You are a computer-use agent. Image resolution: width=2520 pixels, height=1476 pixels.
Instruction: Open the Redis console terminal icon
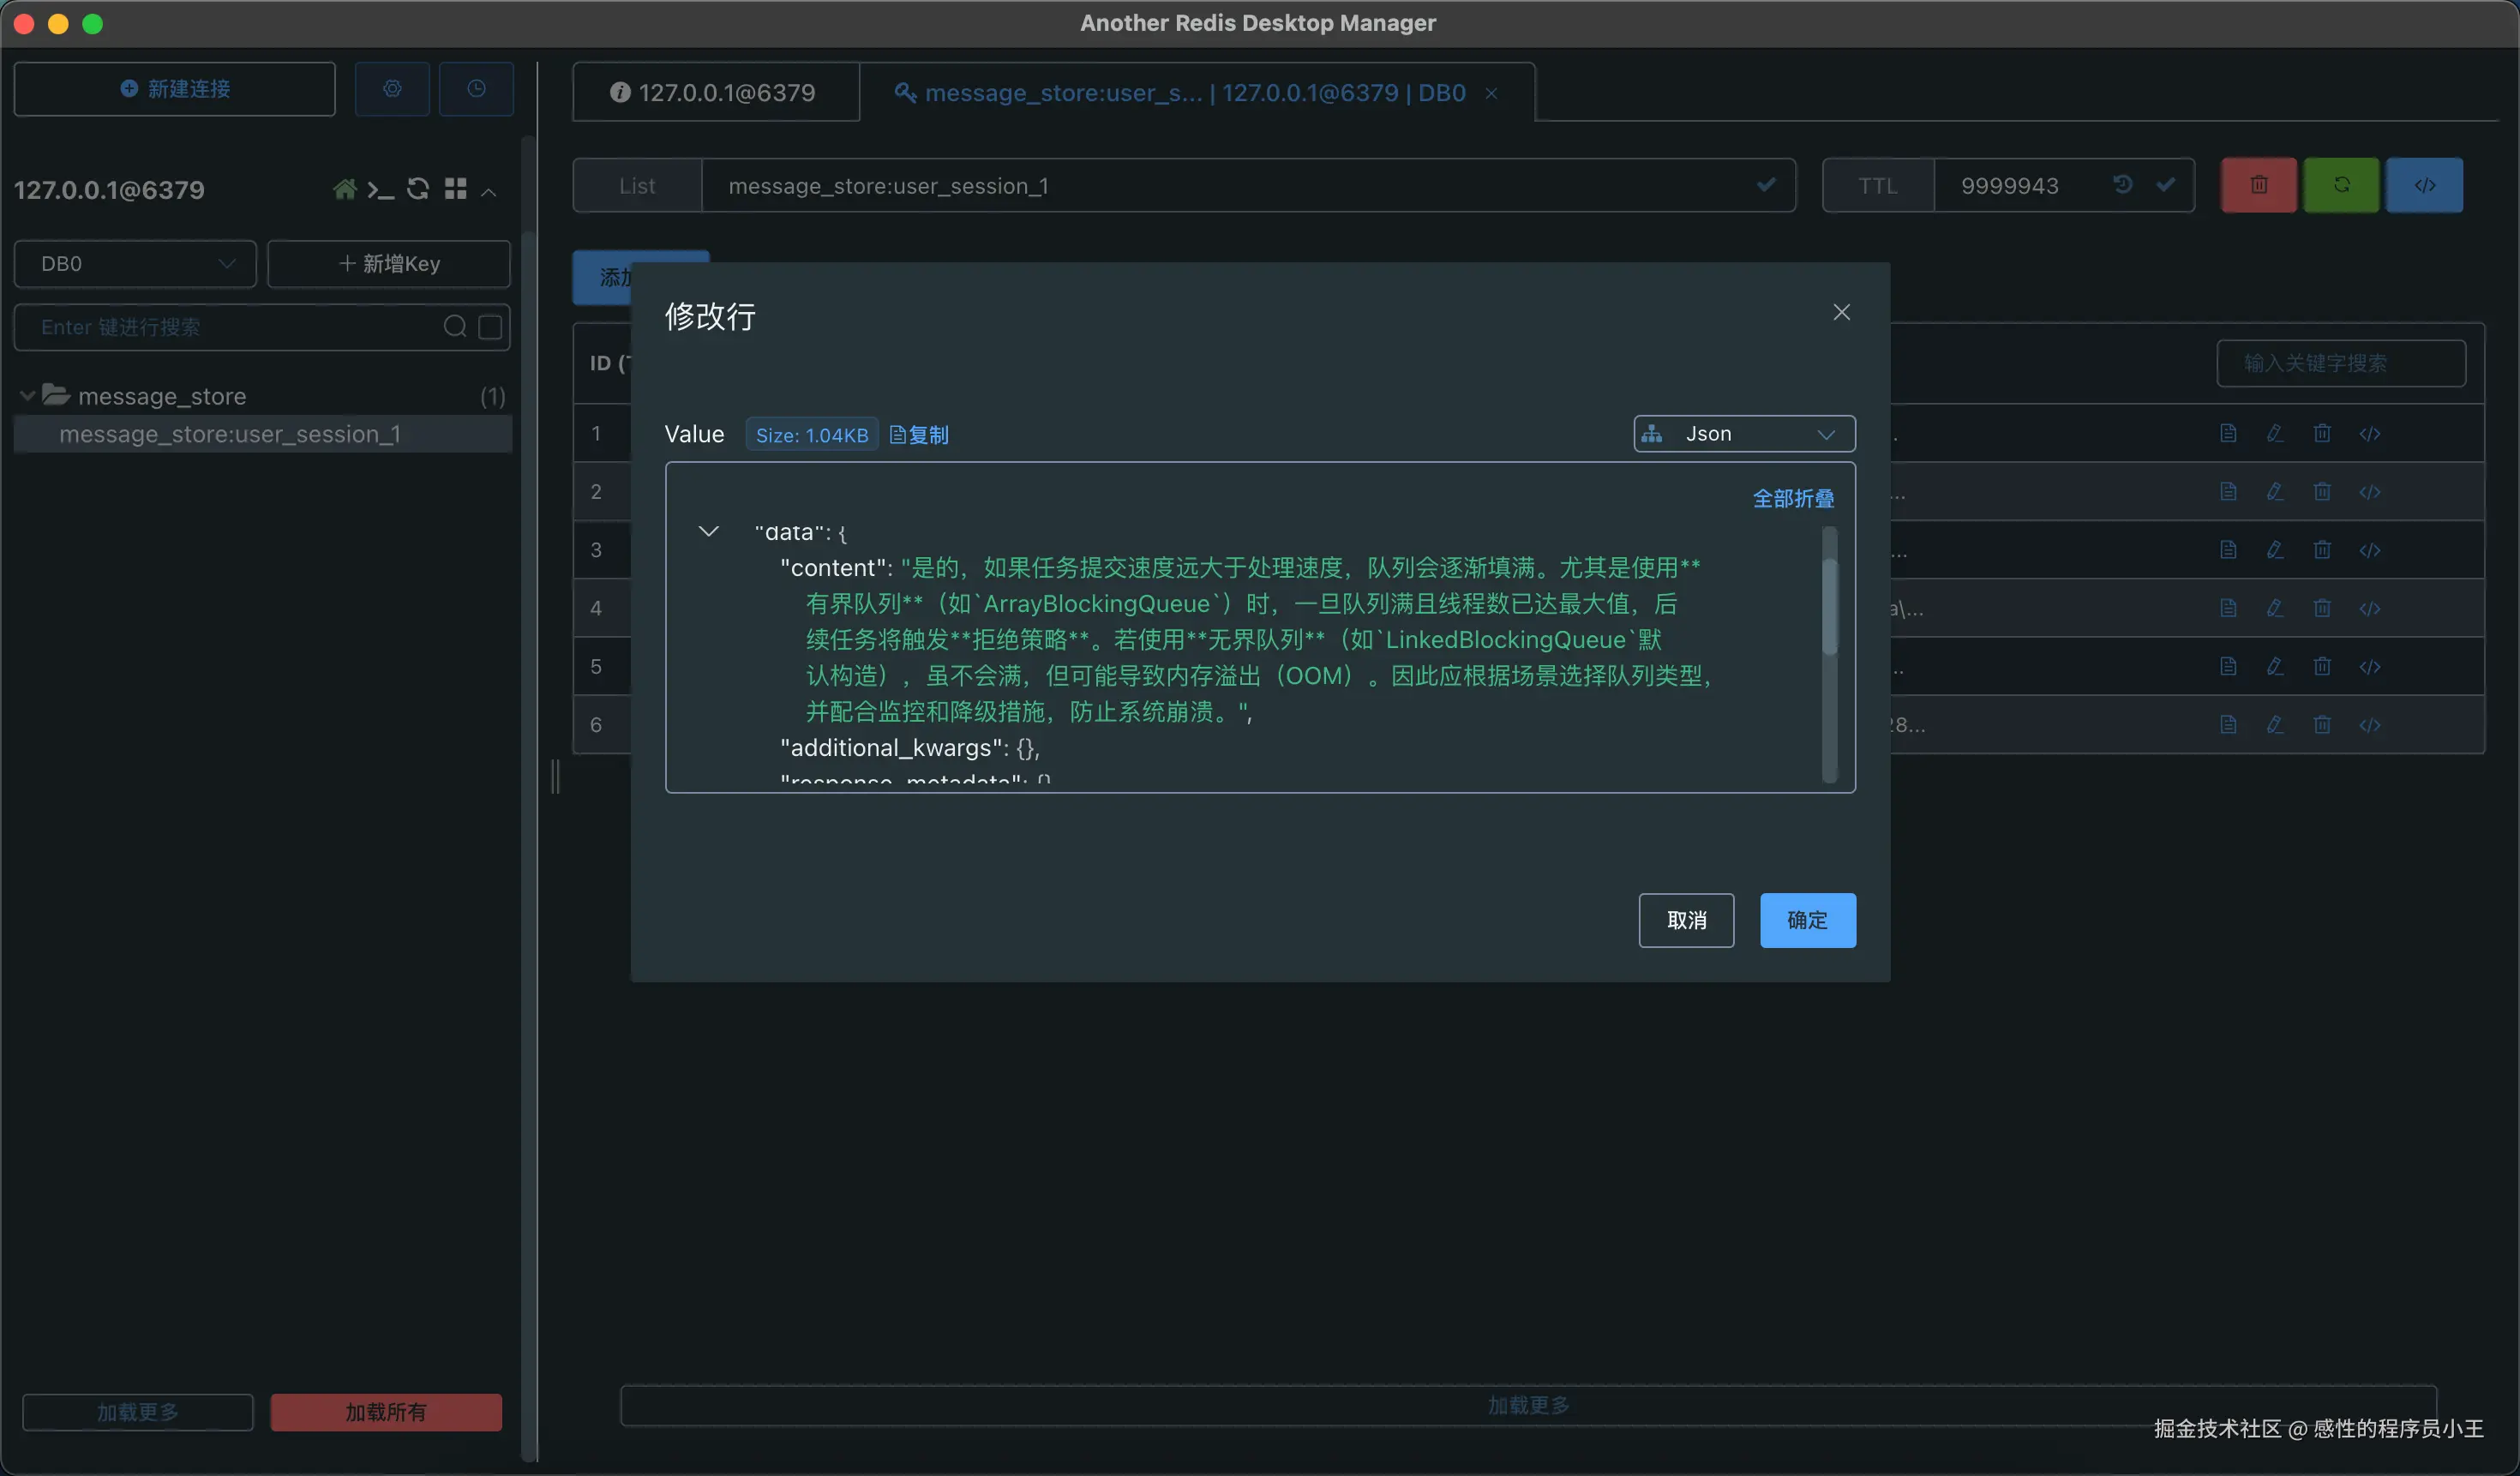380,190
